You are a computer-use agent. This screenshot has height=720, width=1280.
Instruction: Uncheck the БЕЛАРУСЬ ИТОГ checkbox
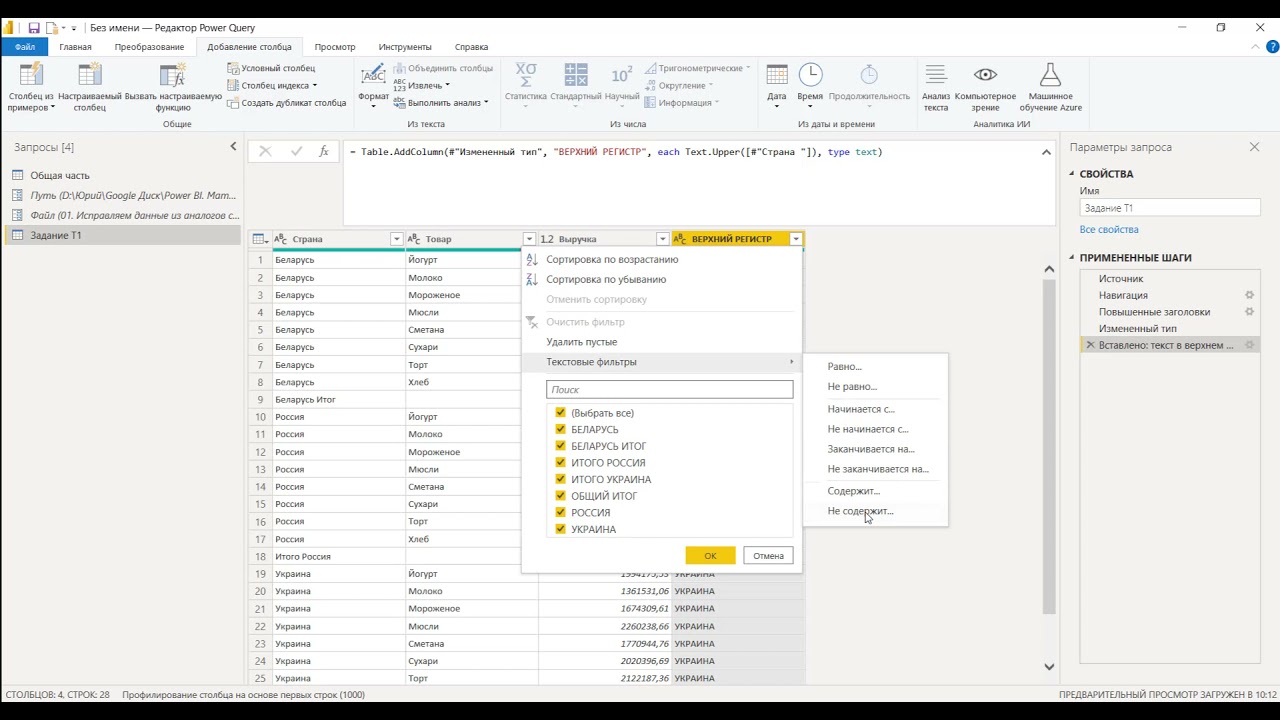click(x=560, y=446)
